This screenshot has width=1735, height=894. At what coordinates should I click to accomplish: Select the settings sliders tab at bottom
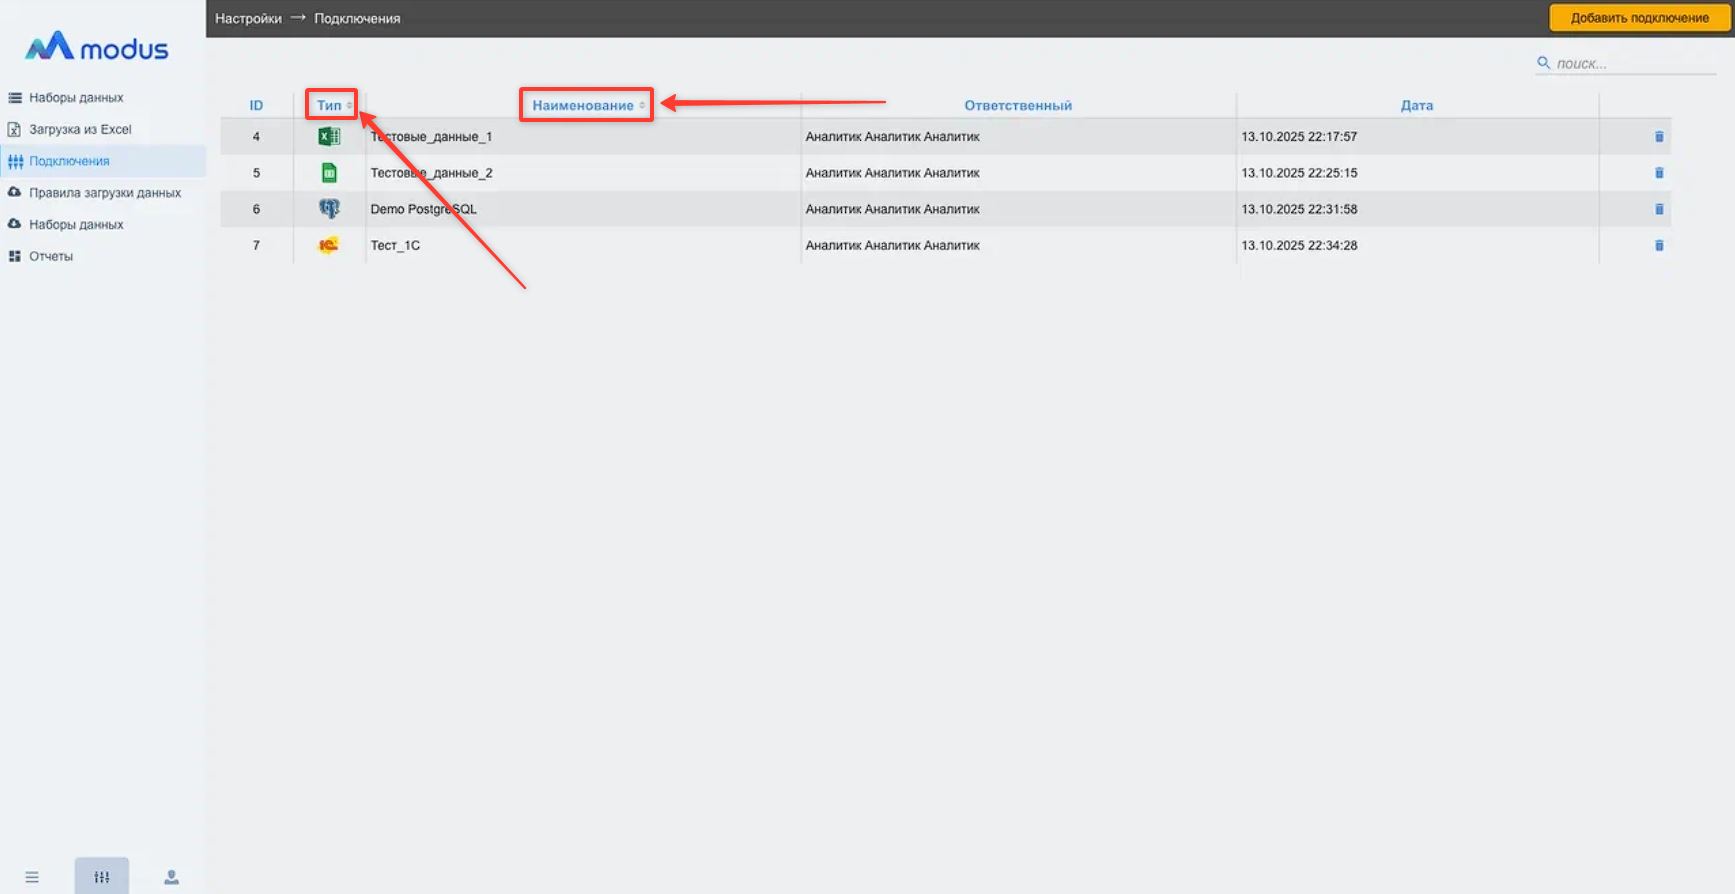pyautogui.click(x=101, y=877)
